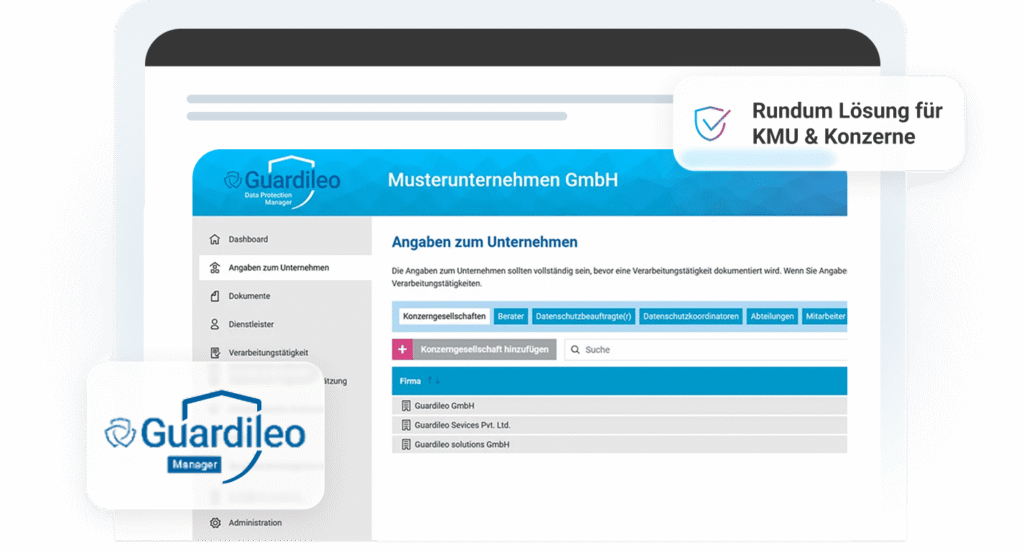Open Administration in sidebar
This screenshot has width=1024, height=551.
point(255,523)
